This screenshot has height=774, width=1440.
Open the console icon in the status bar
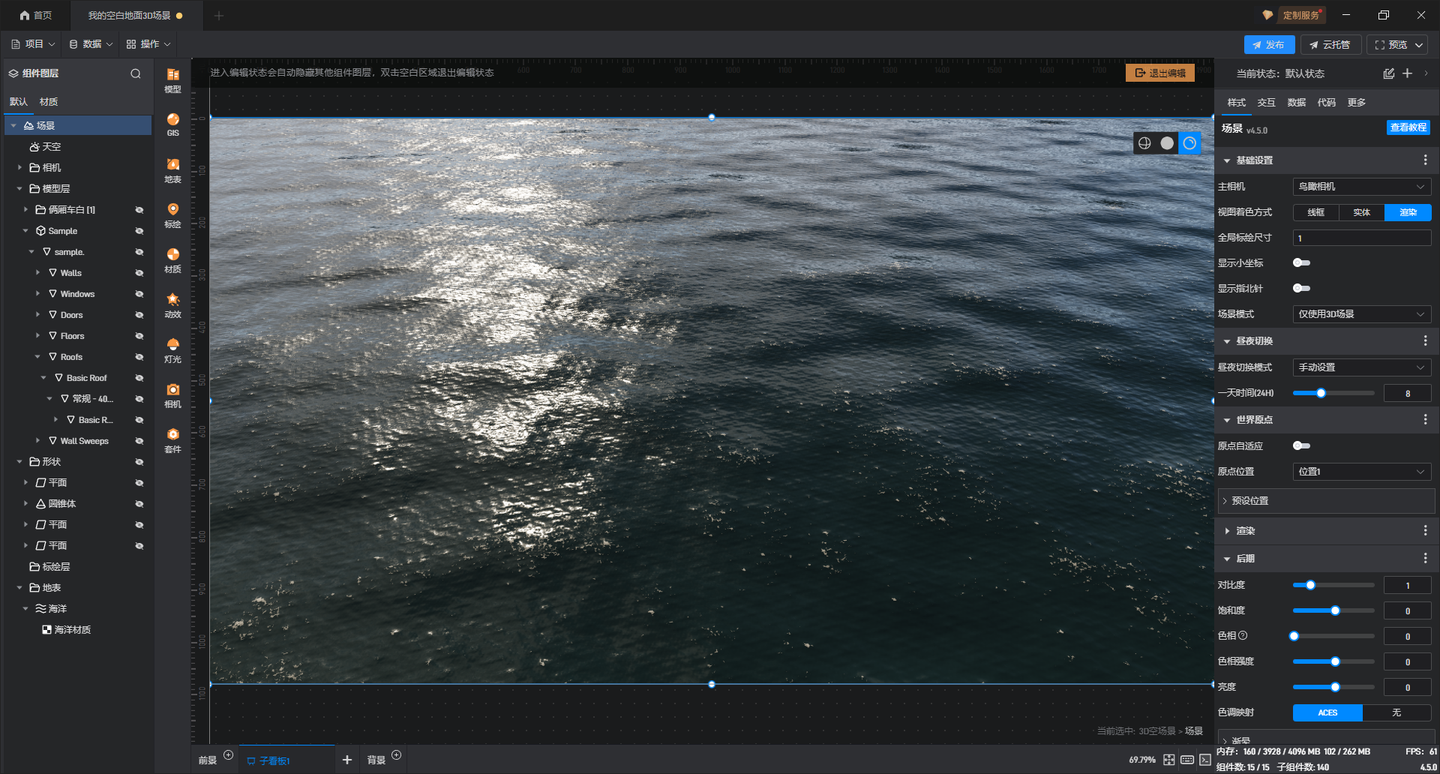click(x=1204, y=760)
